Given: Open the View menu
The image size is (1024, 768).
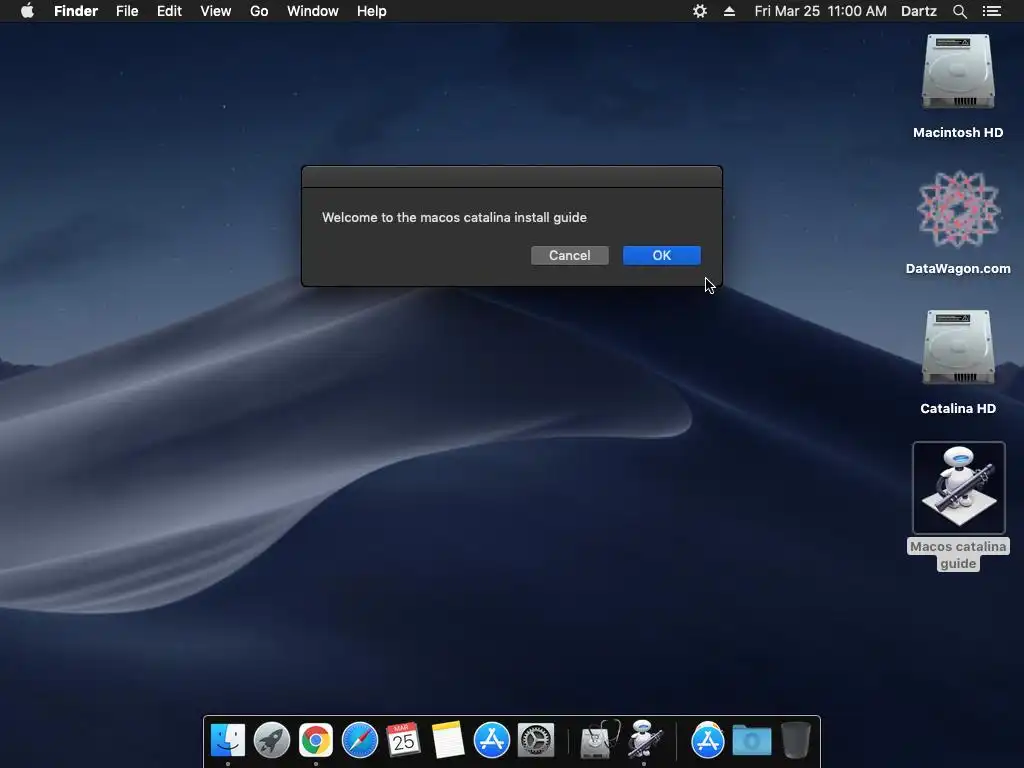Looking at the screenshot, I should (x=216, y=11).
